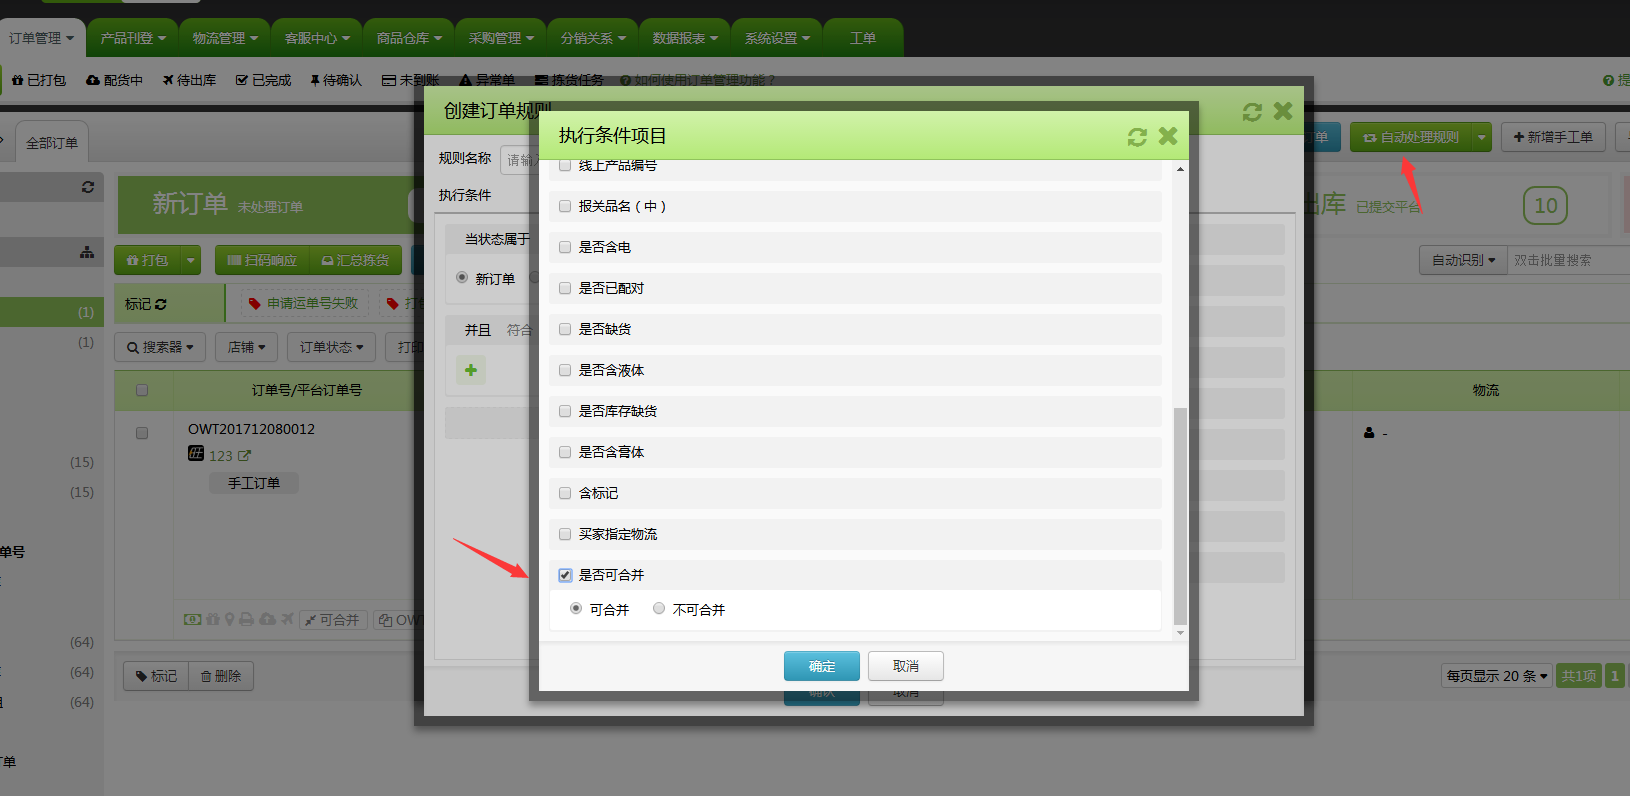Open external link icon beside 123
The image size is (1630, 796).
pos(244,456)
